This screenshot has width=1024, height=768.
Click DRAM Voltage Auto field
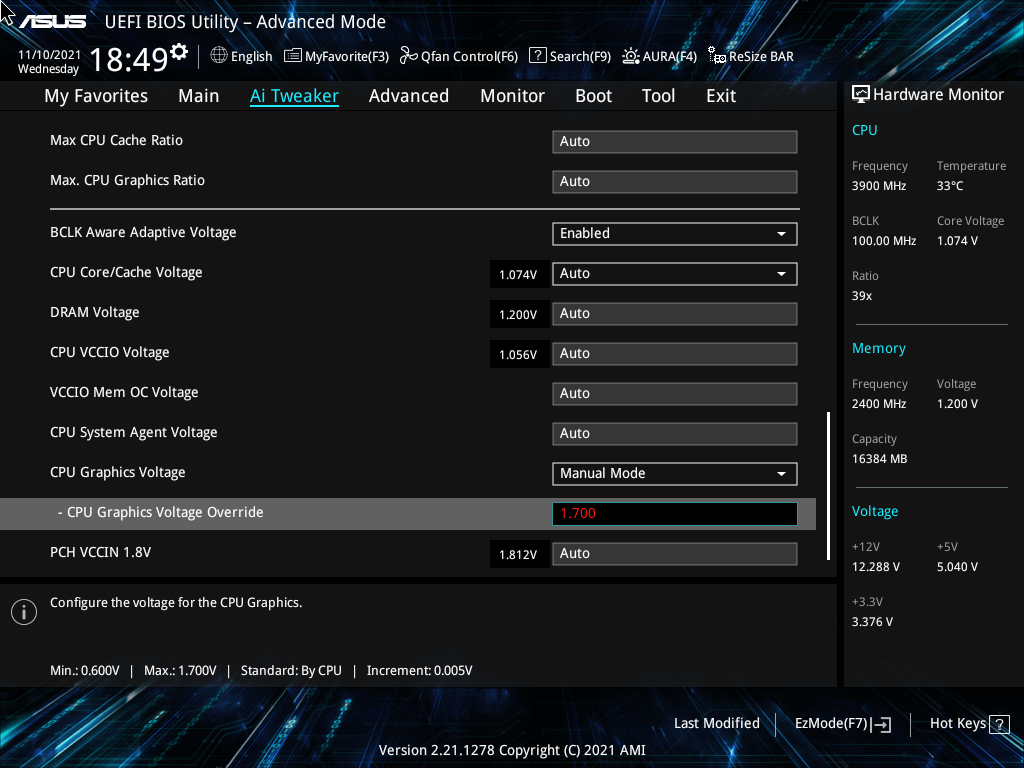pyautogui.click(x=675, y=313)
